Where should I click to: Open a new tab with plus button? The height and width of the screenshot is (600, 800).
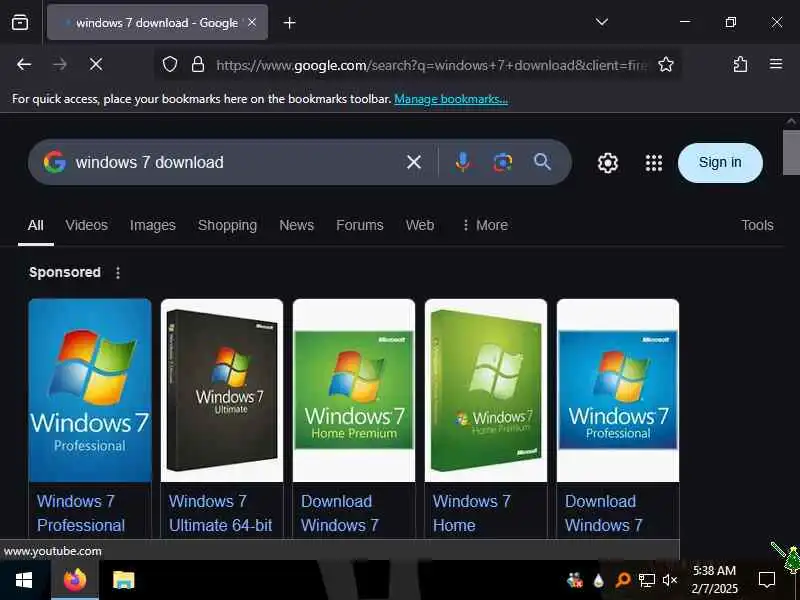tap(289, 23)
